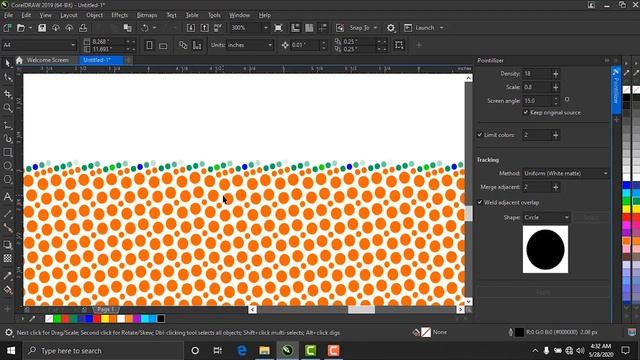The height and width of the screenshot is (360, 640).
Task: Set page to Portrait orientation
Action: (149, 45)
